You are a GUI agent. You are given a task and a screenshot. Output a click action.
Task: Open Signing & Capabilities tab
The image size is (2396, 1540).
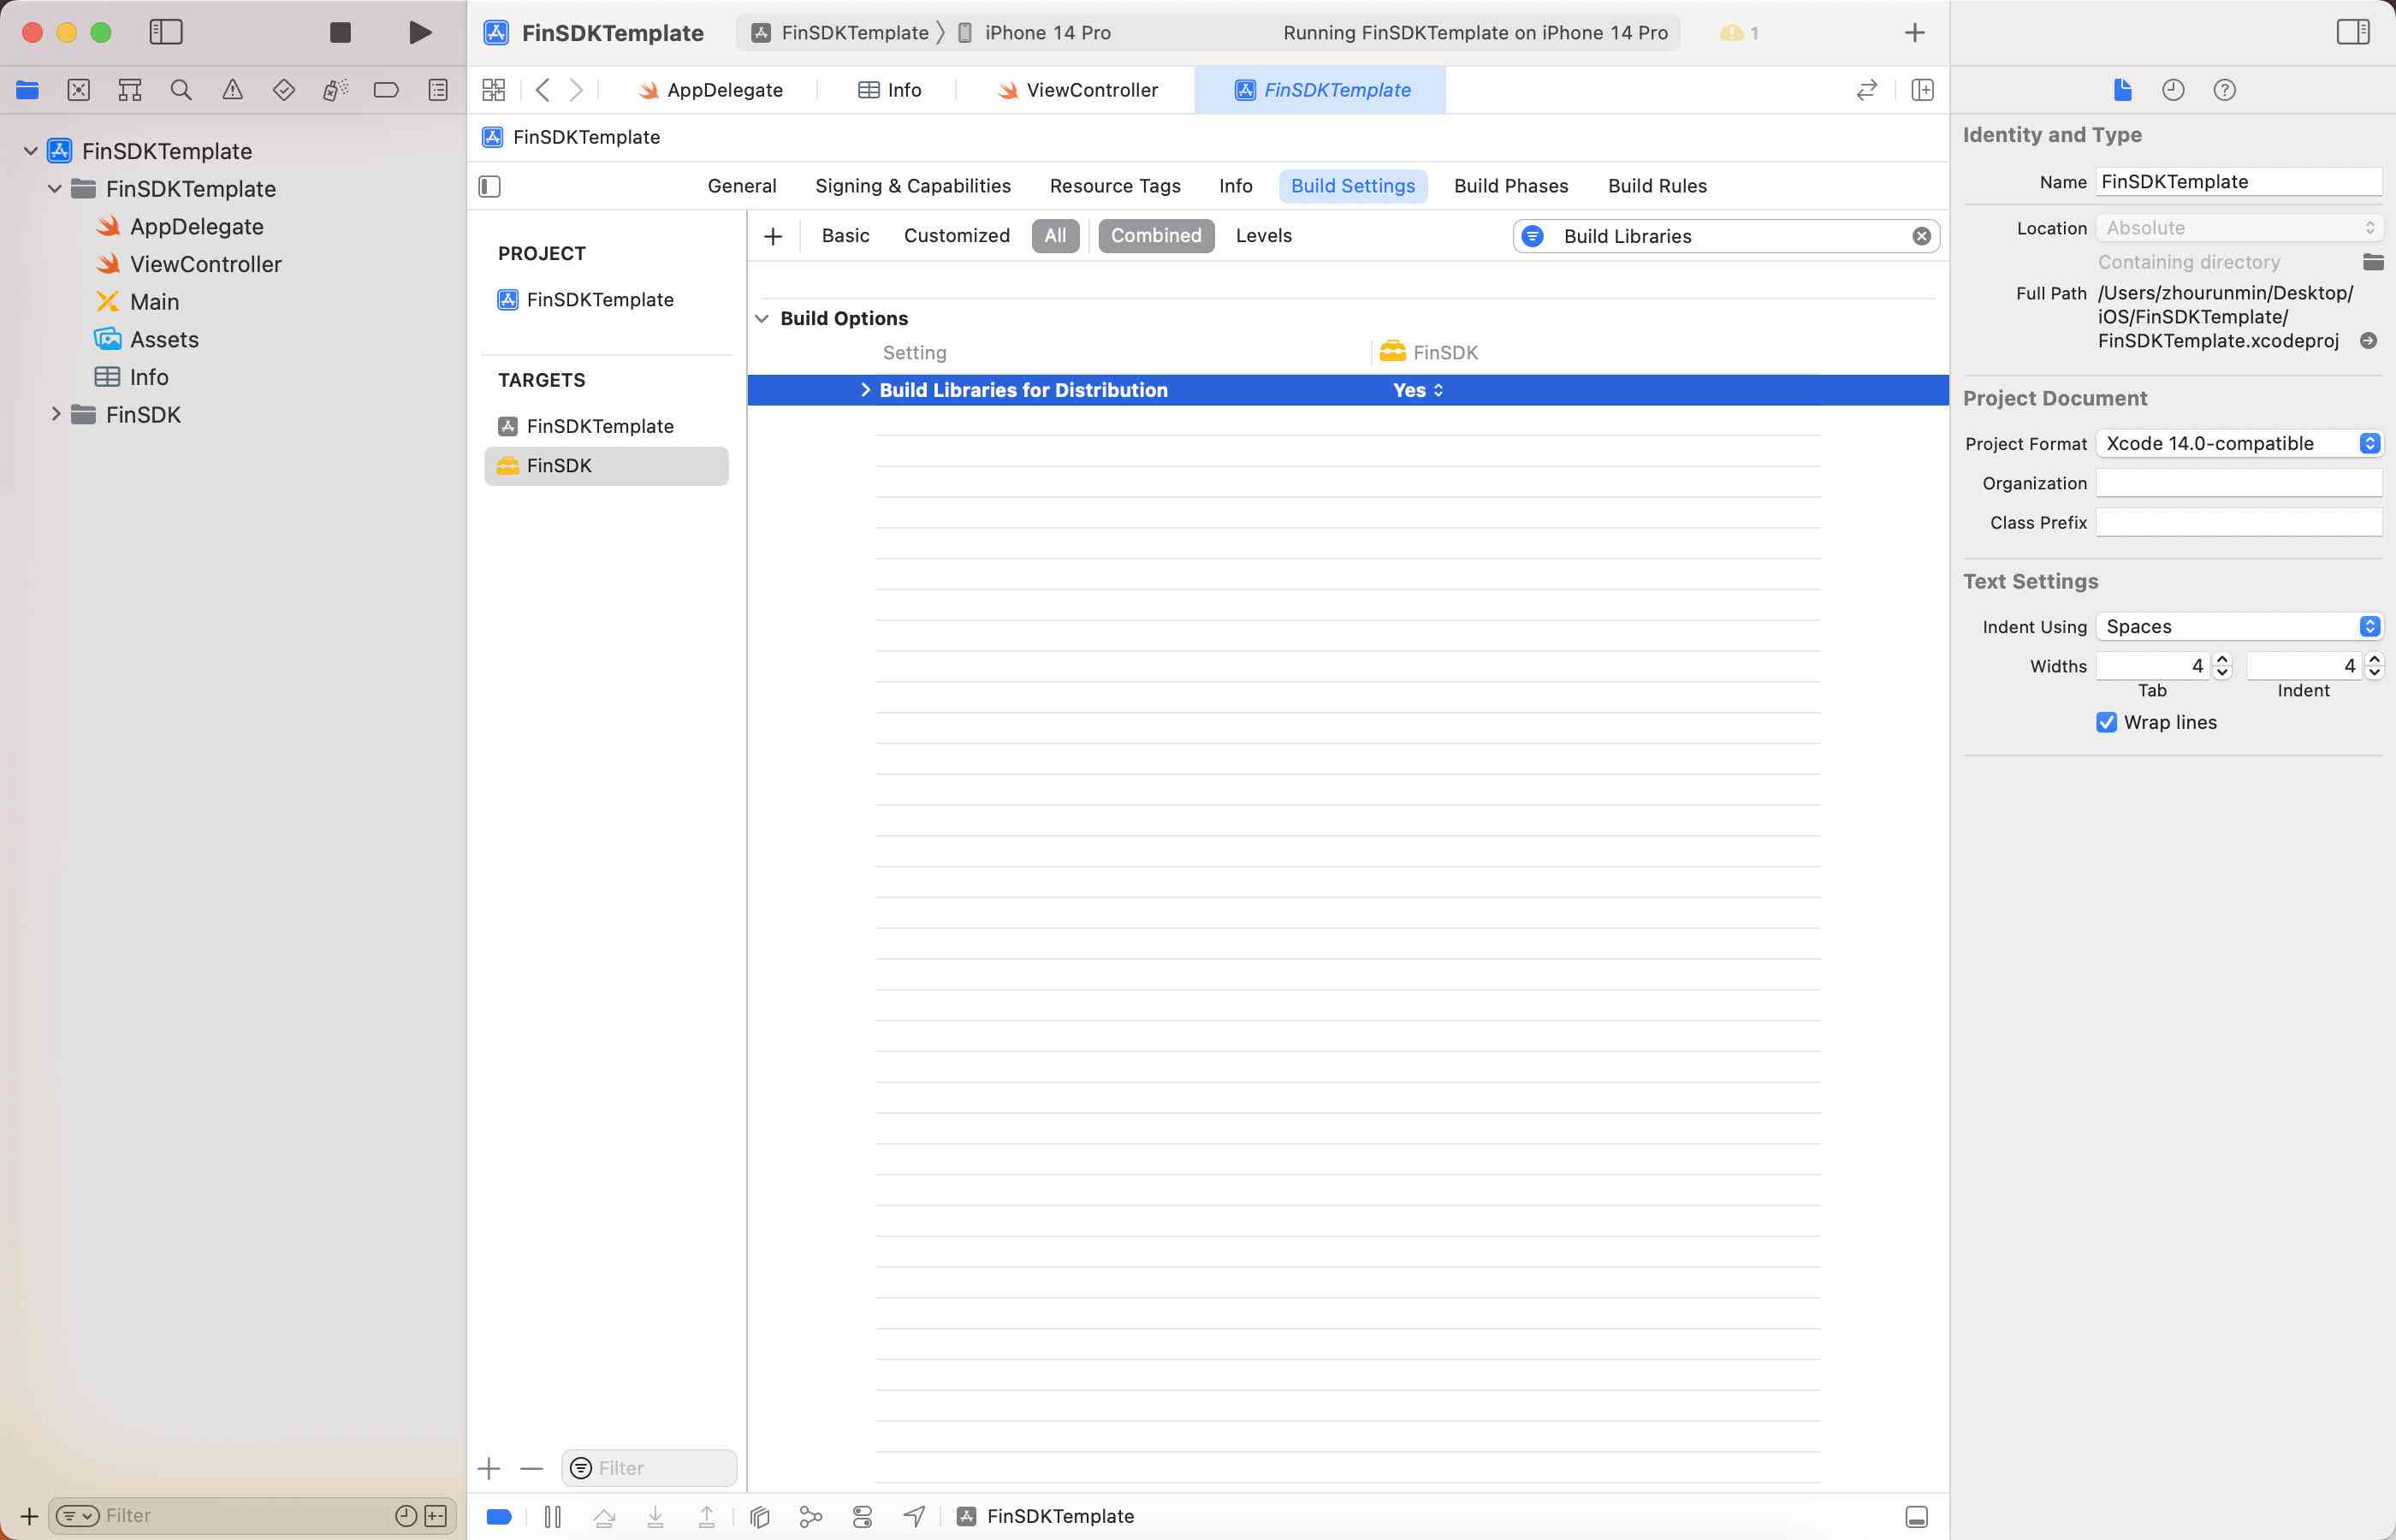913,186
